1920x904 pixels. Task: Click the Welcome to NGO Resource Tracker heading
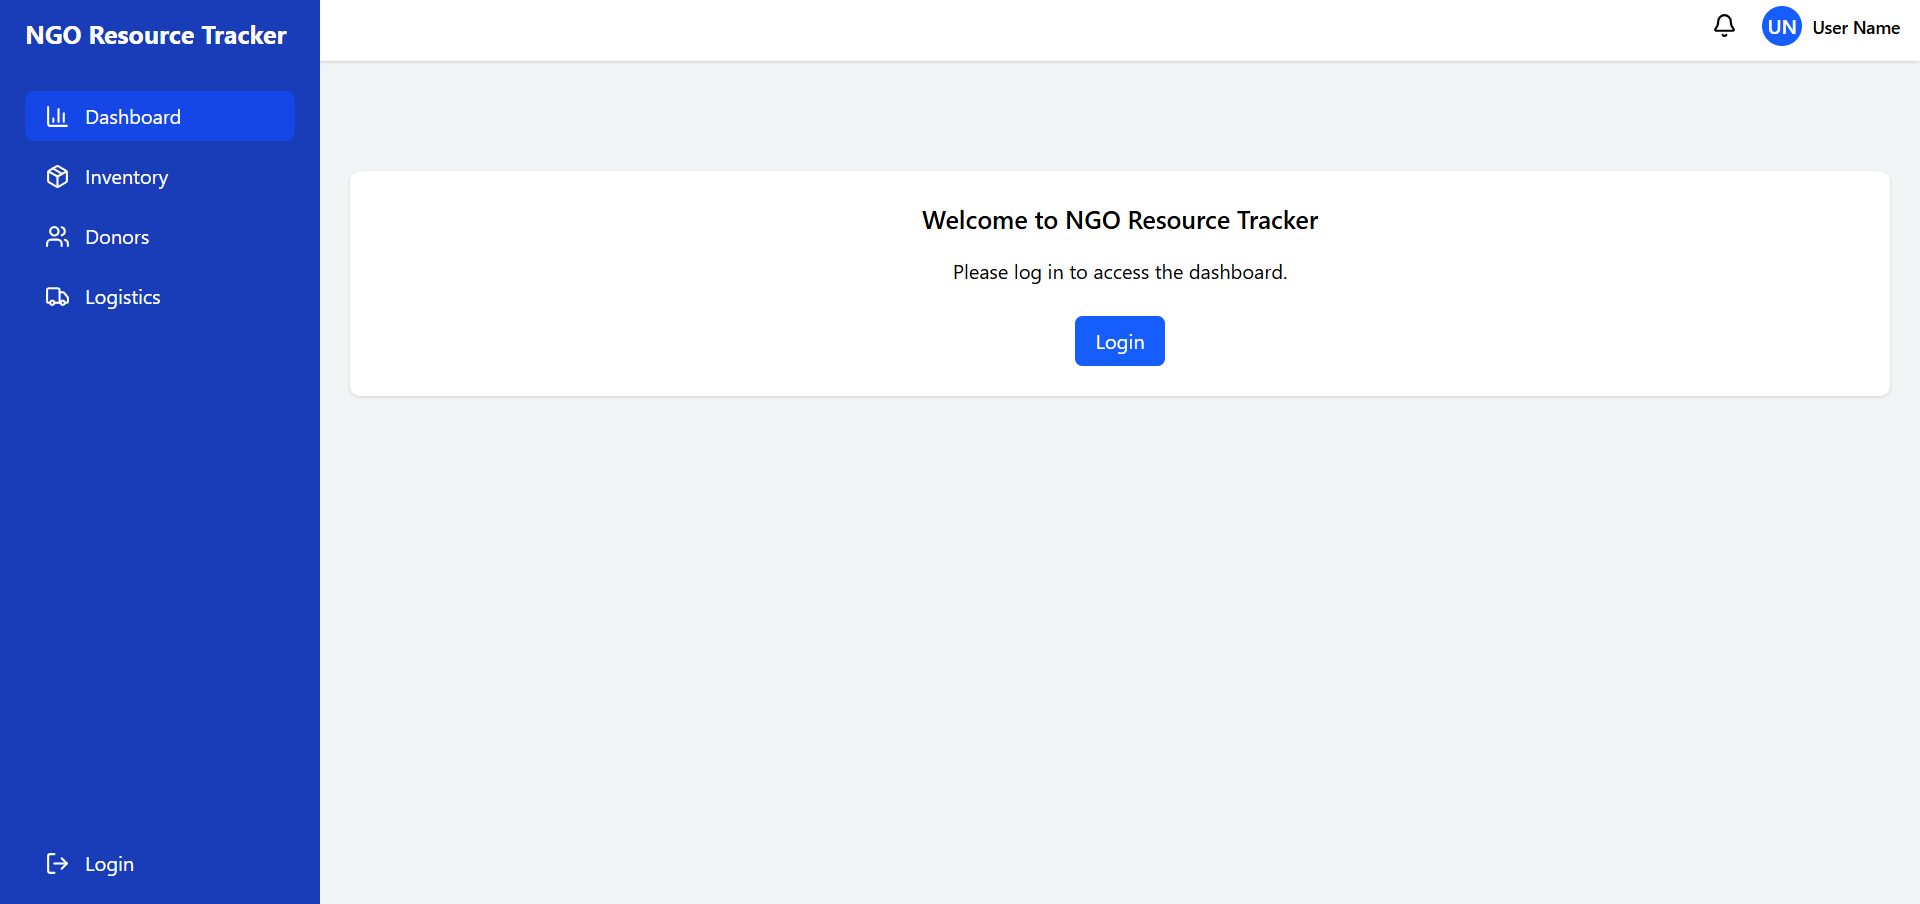pos(1119,220)
